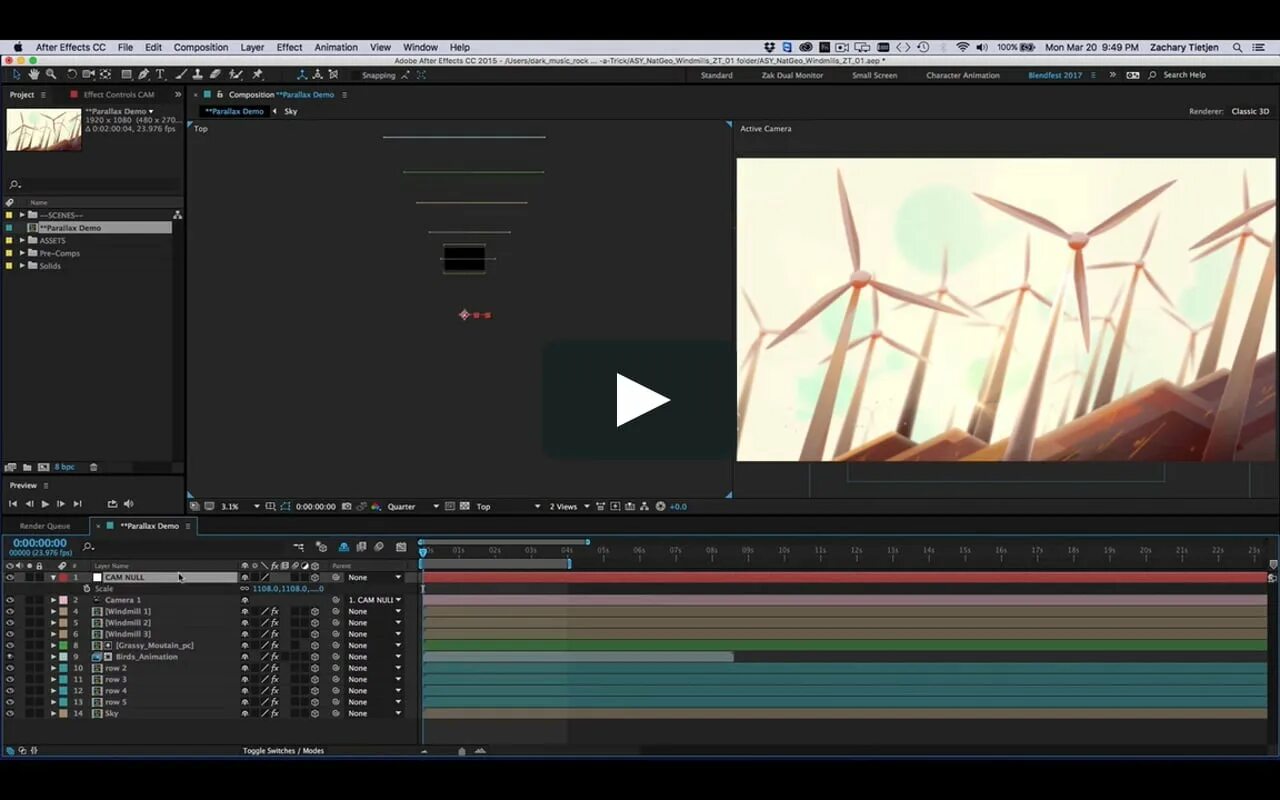This screenshot has height=800, width=1280.
Task: Select the Selection arrow tool
Action: 17,75
